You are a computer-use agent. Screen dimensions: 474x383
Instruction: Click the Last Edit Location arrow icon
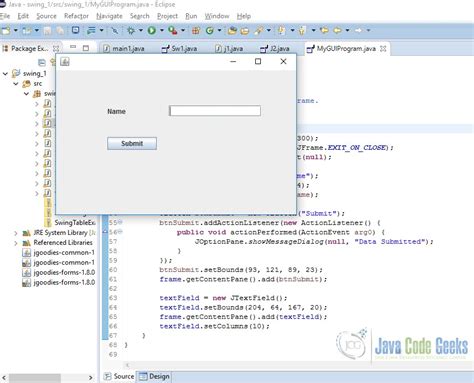[x=324, y=31]
